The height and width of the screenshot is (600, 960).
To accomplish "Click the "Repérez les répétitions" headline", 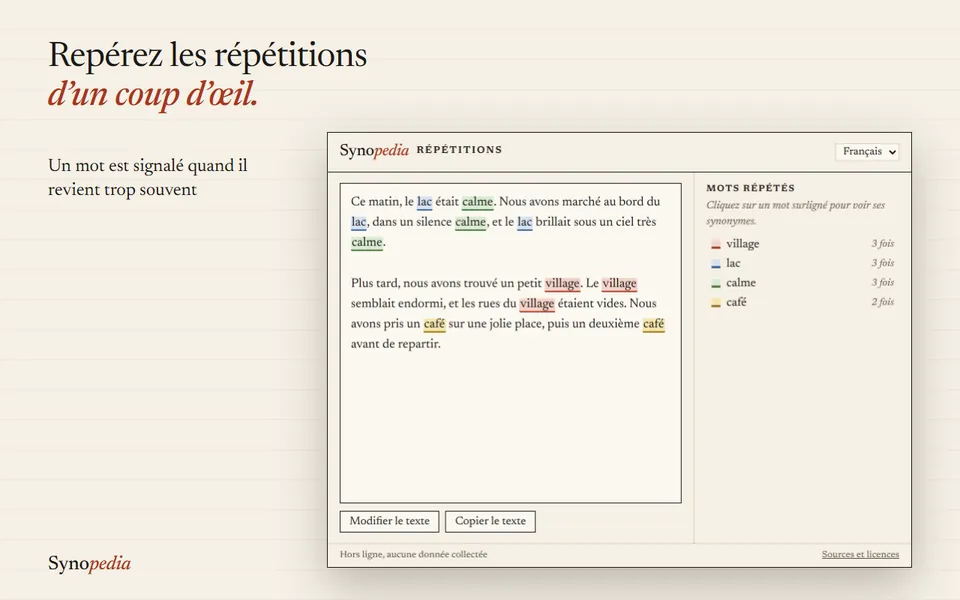I will [208, 56].
